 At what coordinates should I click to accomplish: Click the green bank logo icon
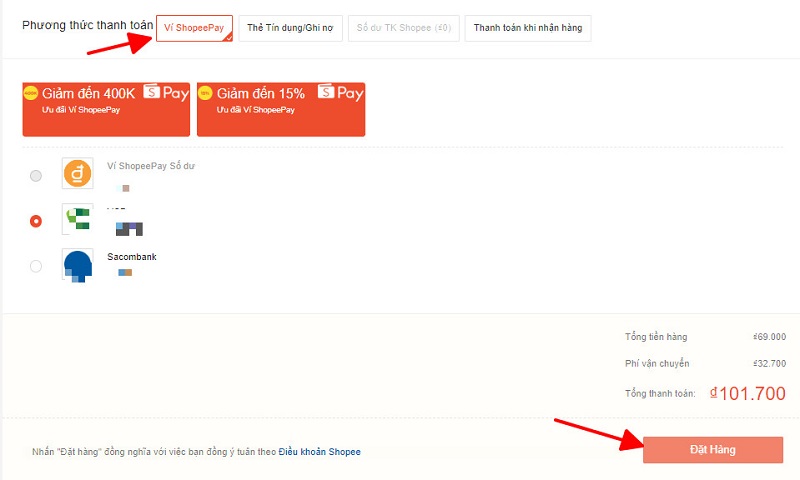77,220
